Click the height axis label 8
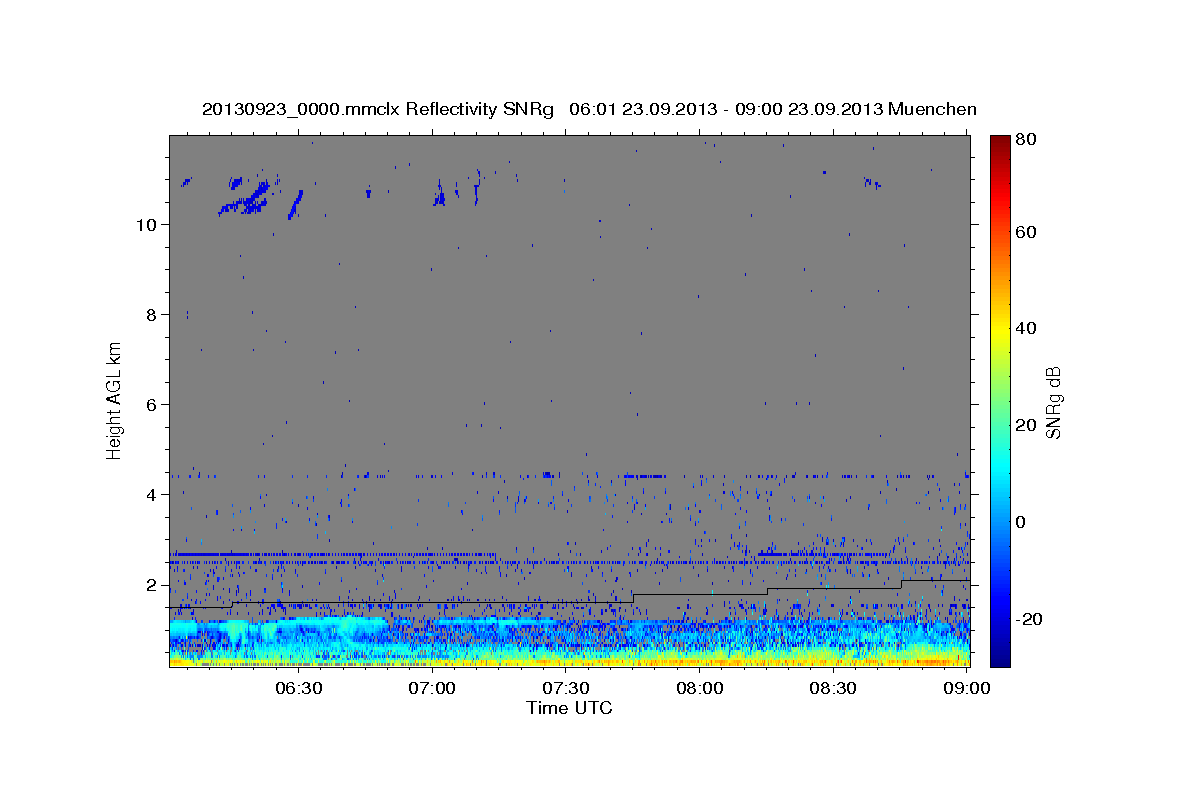The width and height of the screenshot is (1200, 800). coord(152,314)
